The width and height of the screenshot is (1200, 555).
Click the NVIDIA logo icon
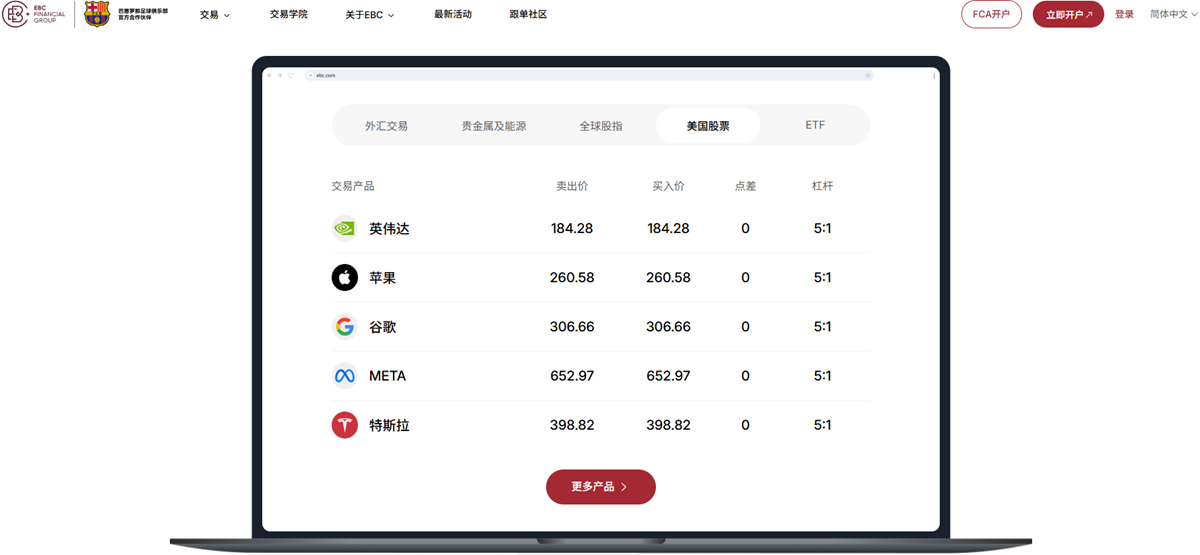pyautogui.click(x=344, y=228)
